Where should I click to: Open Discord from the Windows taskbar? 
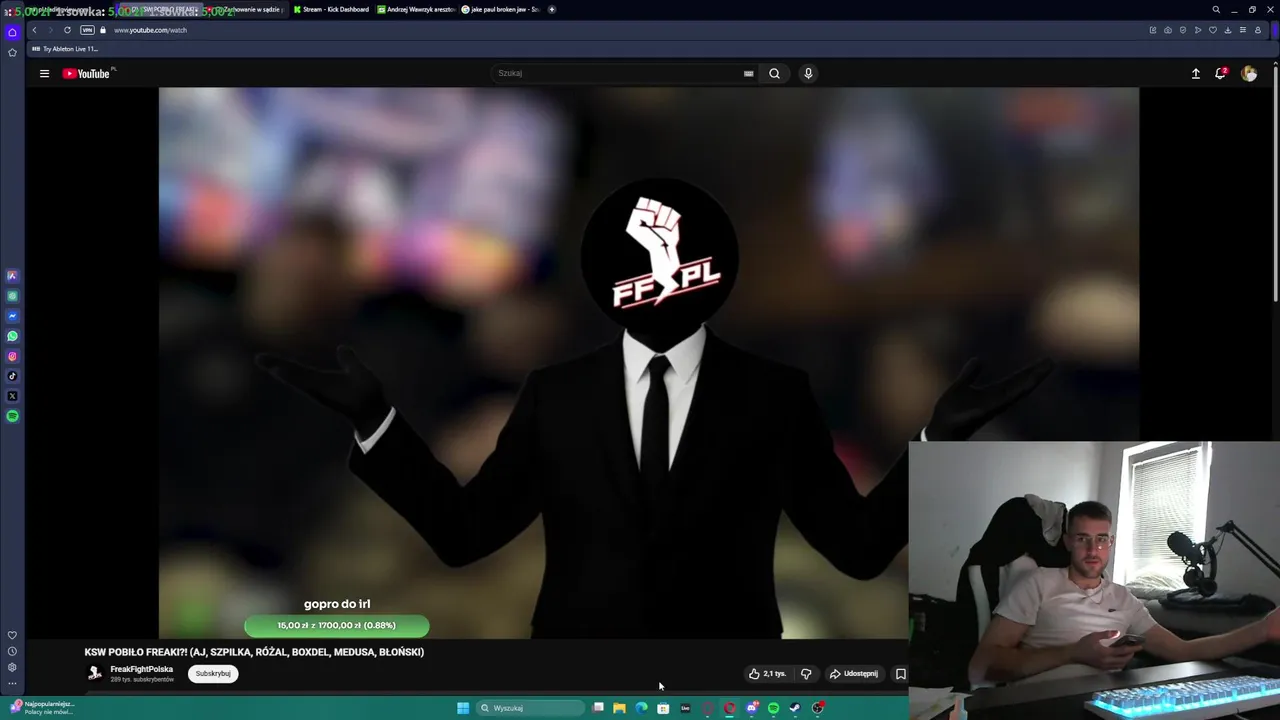[x=752, y=708]
